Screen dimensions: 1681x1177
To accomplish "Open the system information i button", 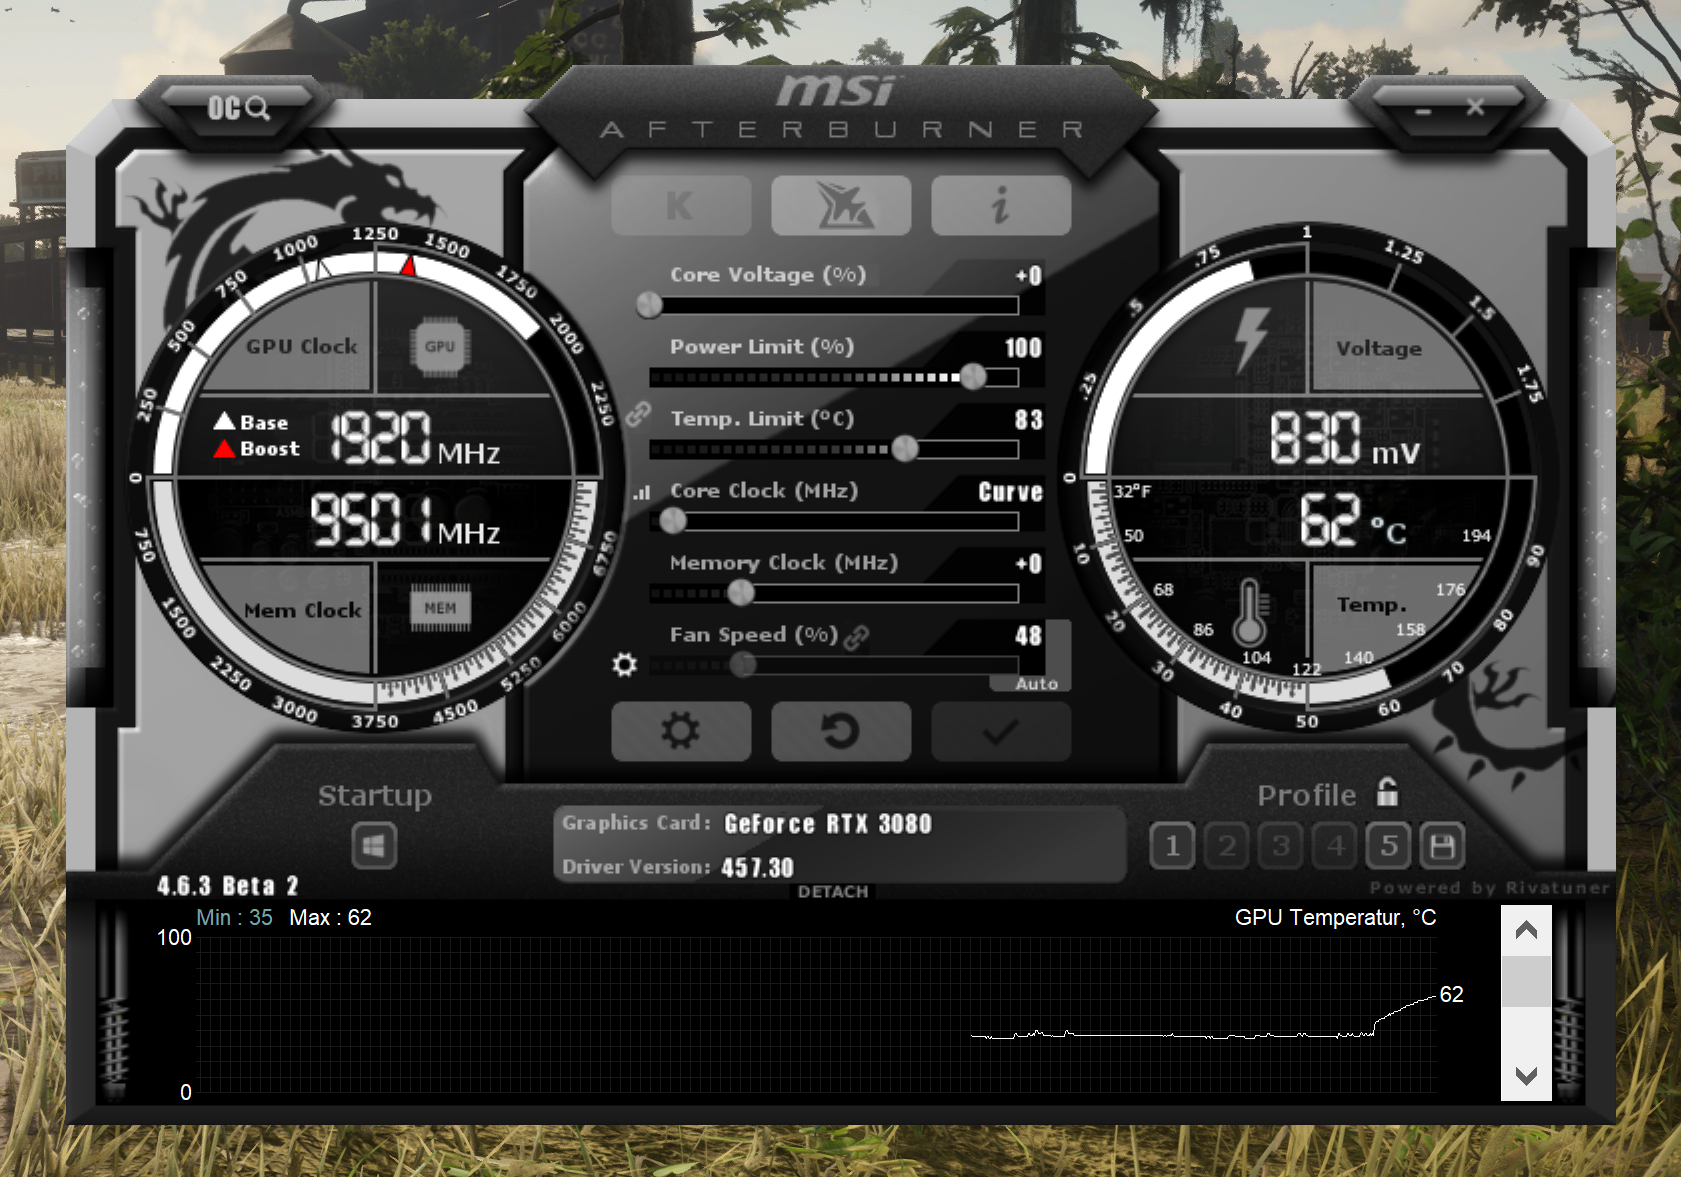I will click(1001, 206).
